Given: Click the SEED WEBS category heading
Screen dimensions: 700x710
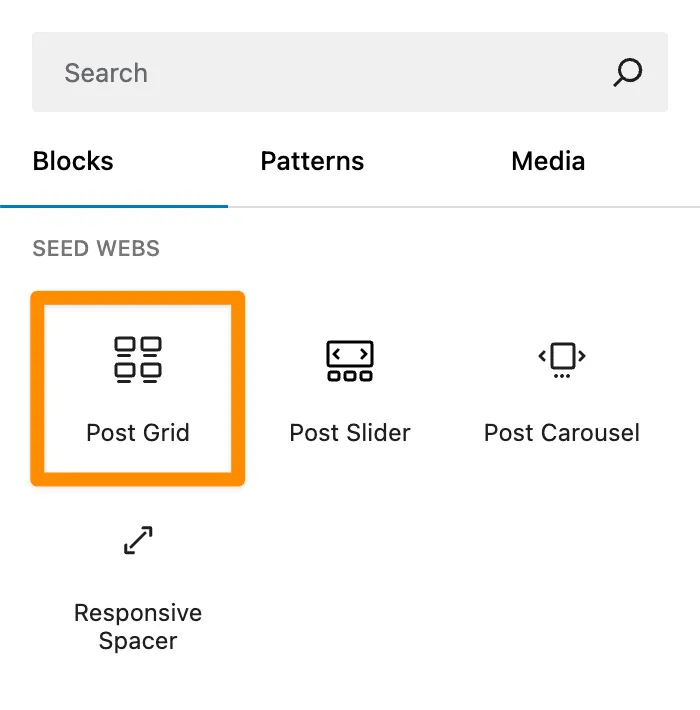Looking at the screenshot, I should tap(96, 249).
